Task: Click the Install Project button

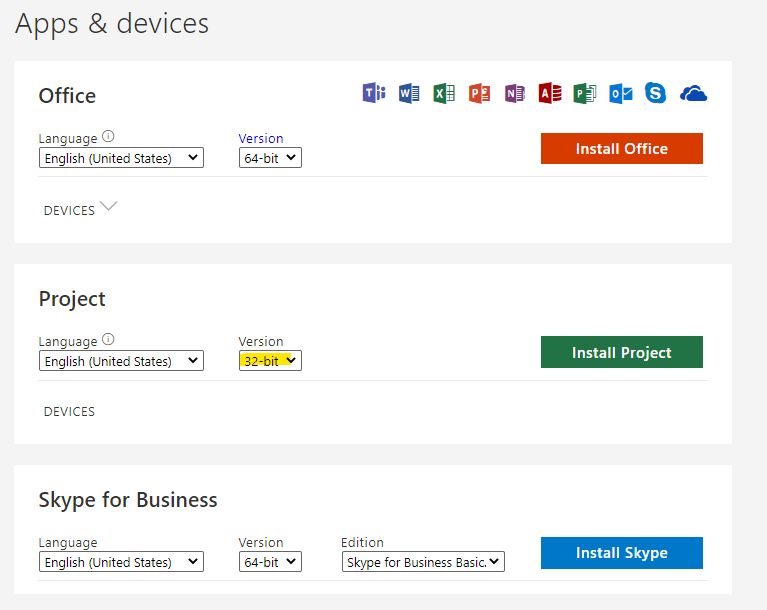Action: pos(622,352)
